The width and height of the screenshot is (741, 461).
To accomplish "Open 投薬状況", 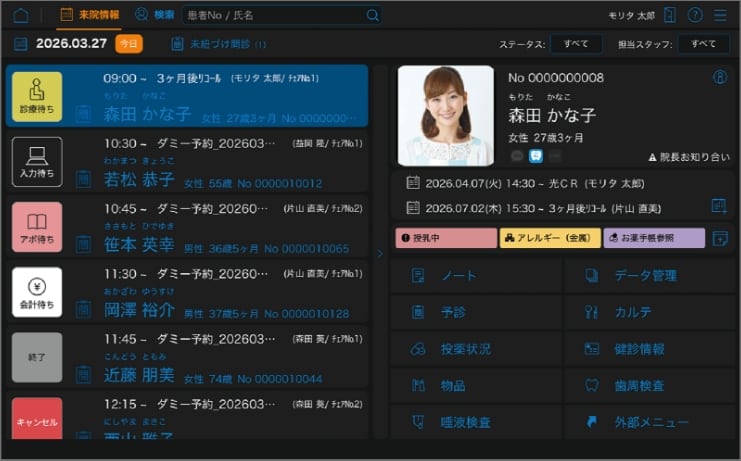I will pyautogui.click(x=476, y=349).
